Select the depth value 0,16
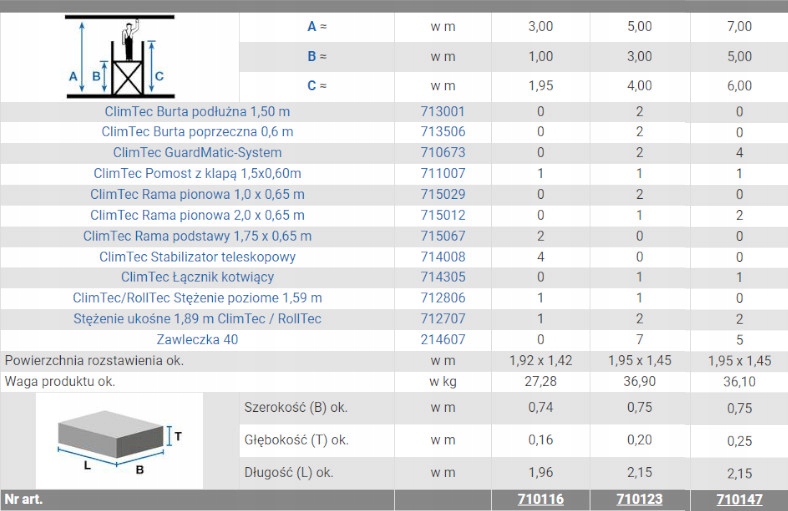Screen dimensions: 788x511 541,440
